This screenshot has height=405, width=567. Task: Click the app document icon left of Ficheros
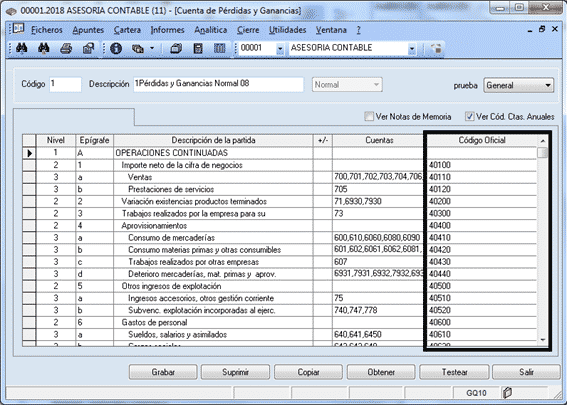coord(18,29)
